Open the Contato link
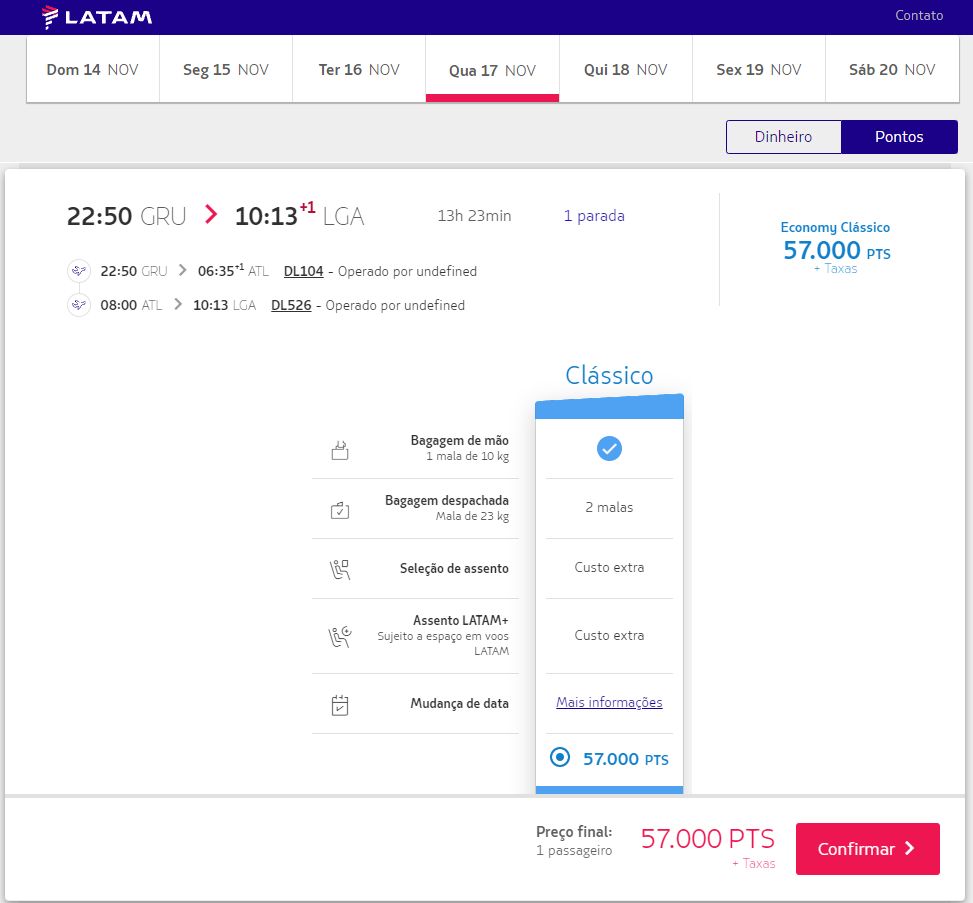 919,16
